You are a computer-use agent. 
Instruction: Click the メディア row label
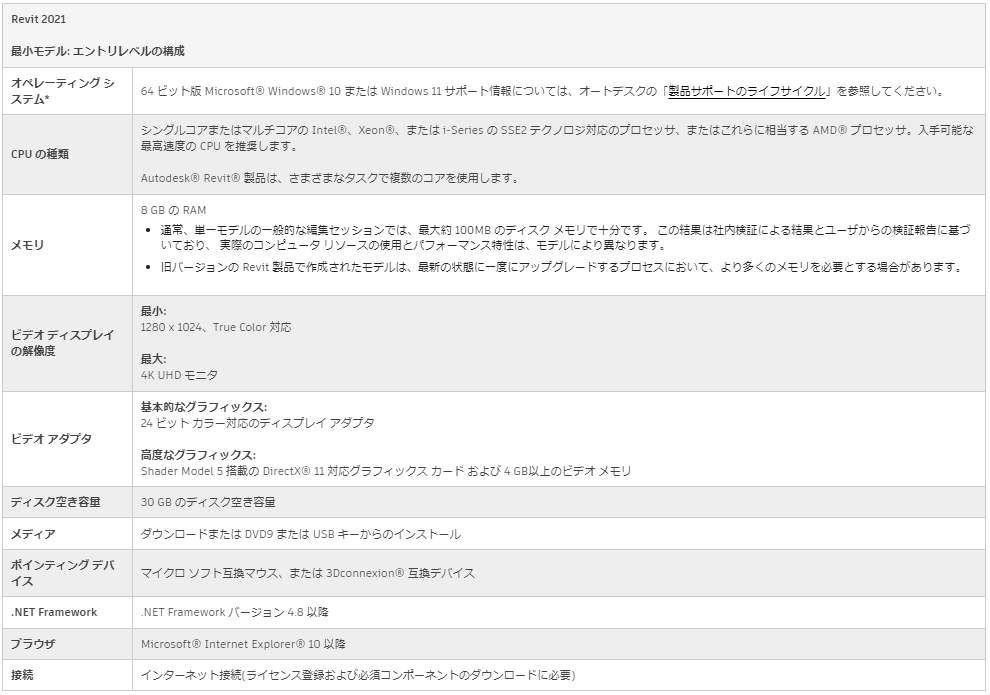click(x=33, y=534)
